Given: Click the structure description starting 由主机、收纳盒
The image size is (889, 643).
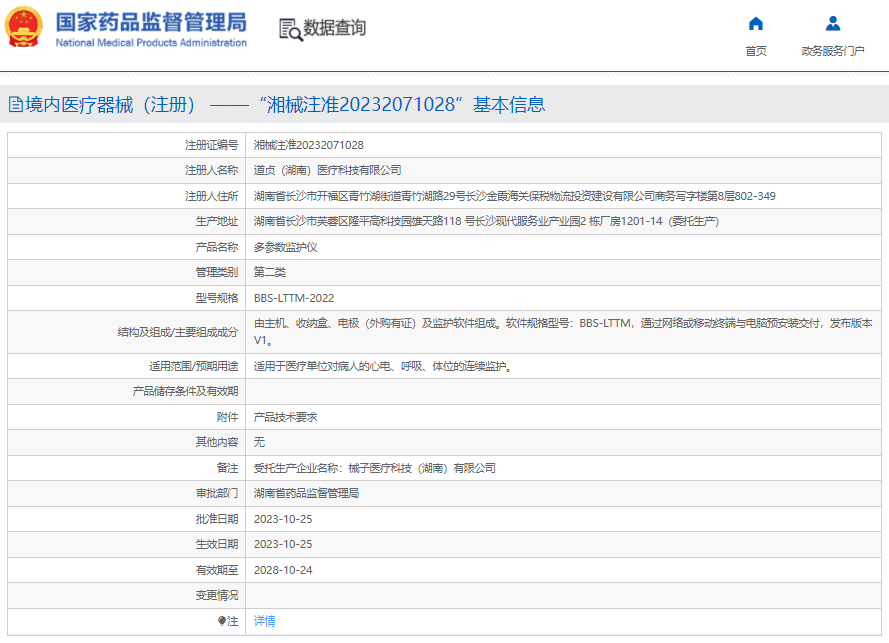Looking at the screenshot, I should [x=563, y=332].
